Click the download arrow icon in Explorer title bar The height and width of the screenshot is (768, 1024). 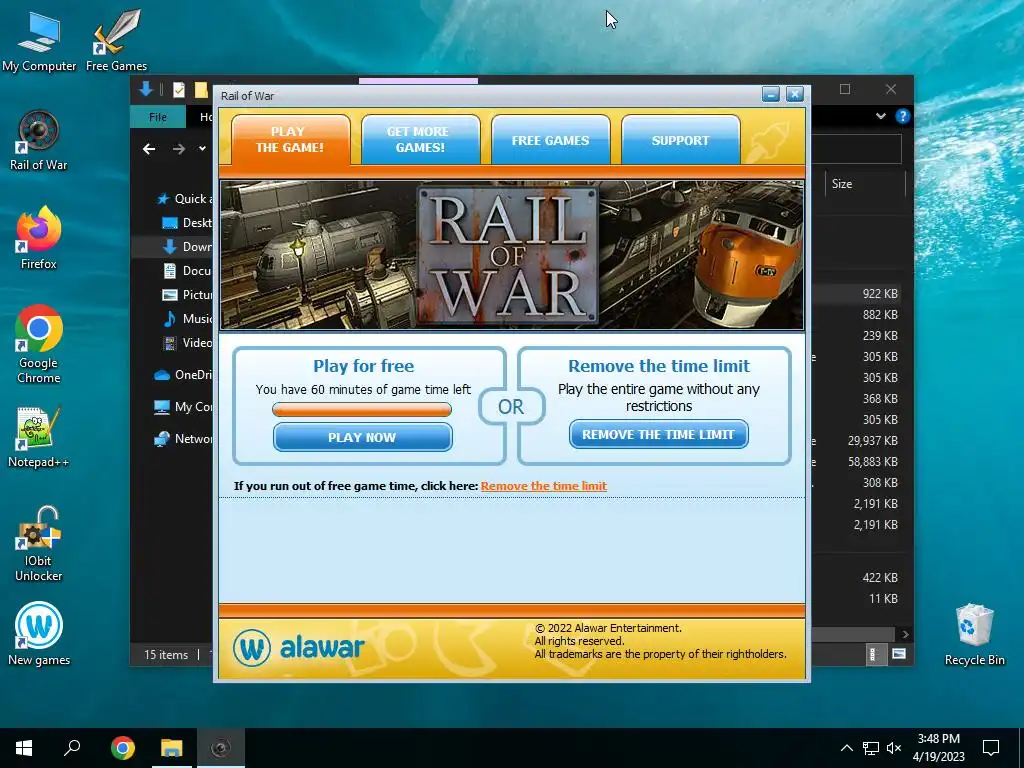click(x=146, y=89)
